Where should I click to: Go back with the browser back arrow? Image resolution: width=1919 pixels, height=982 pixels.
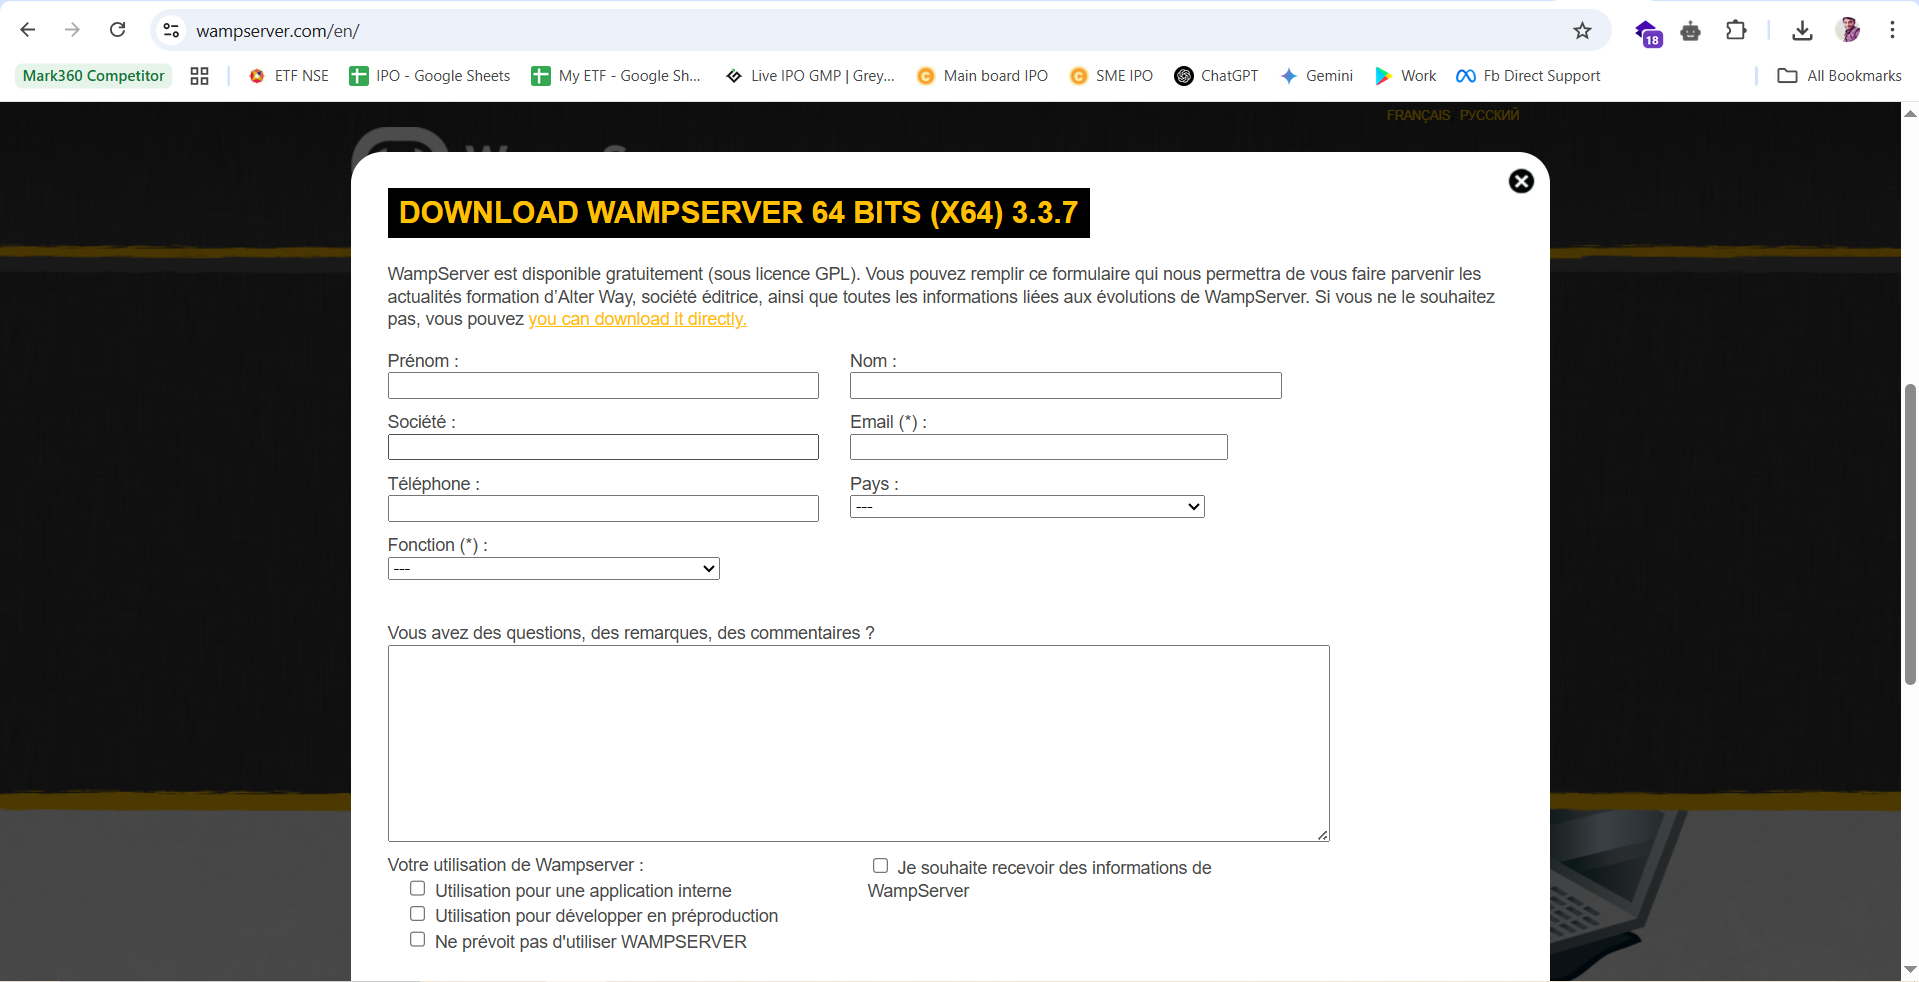[x=28, y=30]
